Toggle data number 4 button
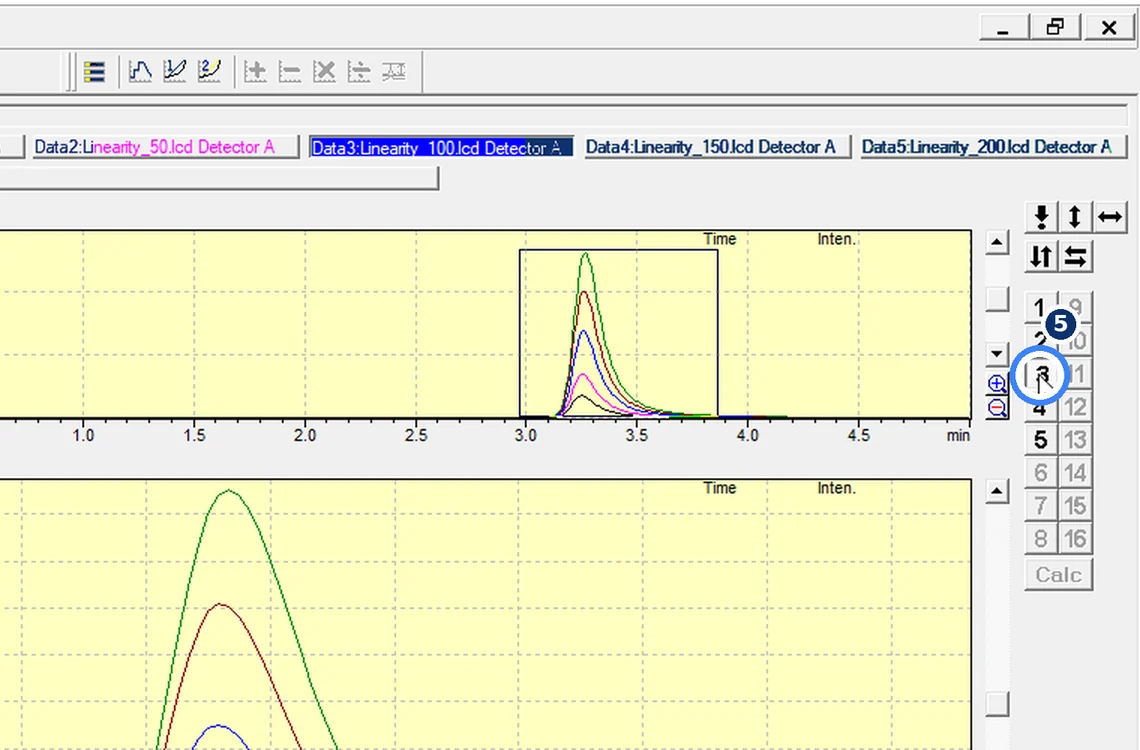The width and height of the screenshot is (1140, 750). tap(1040, 408)
